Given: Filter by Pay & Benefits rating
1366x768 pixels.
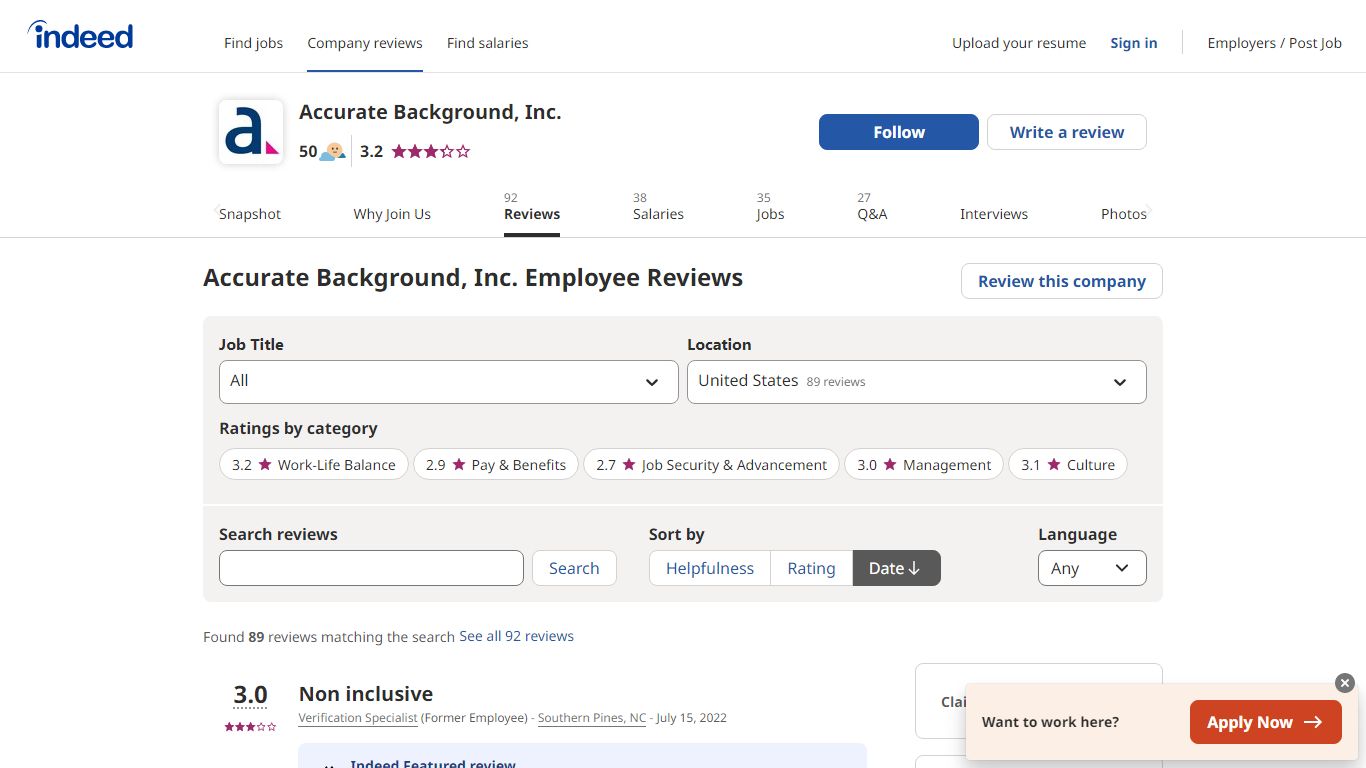Looking at the screenshot, I should click(496, 465).
